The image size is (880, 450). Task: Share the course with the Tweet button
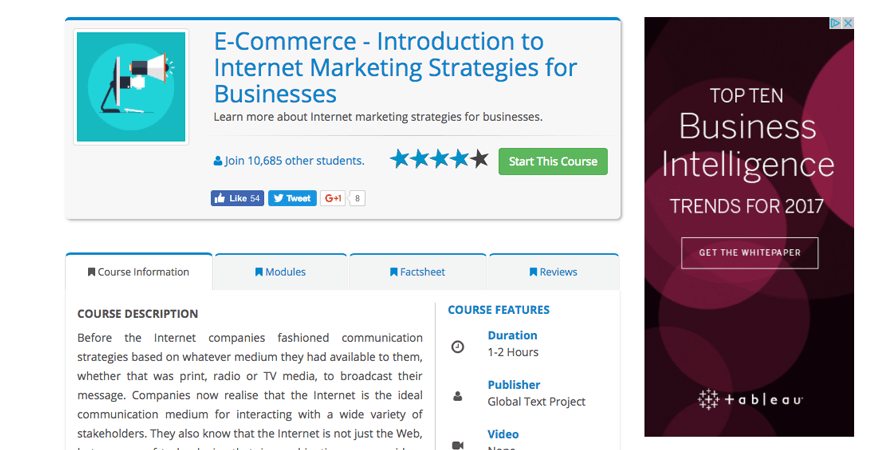(292, 198)
